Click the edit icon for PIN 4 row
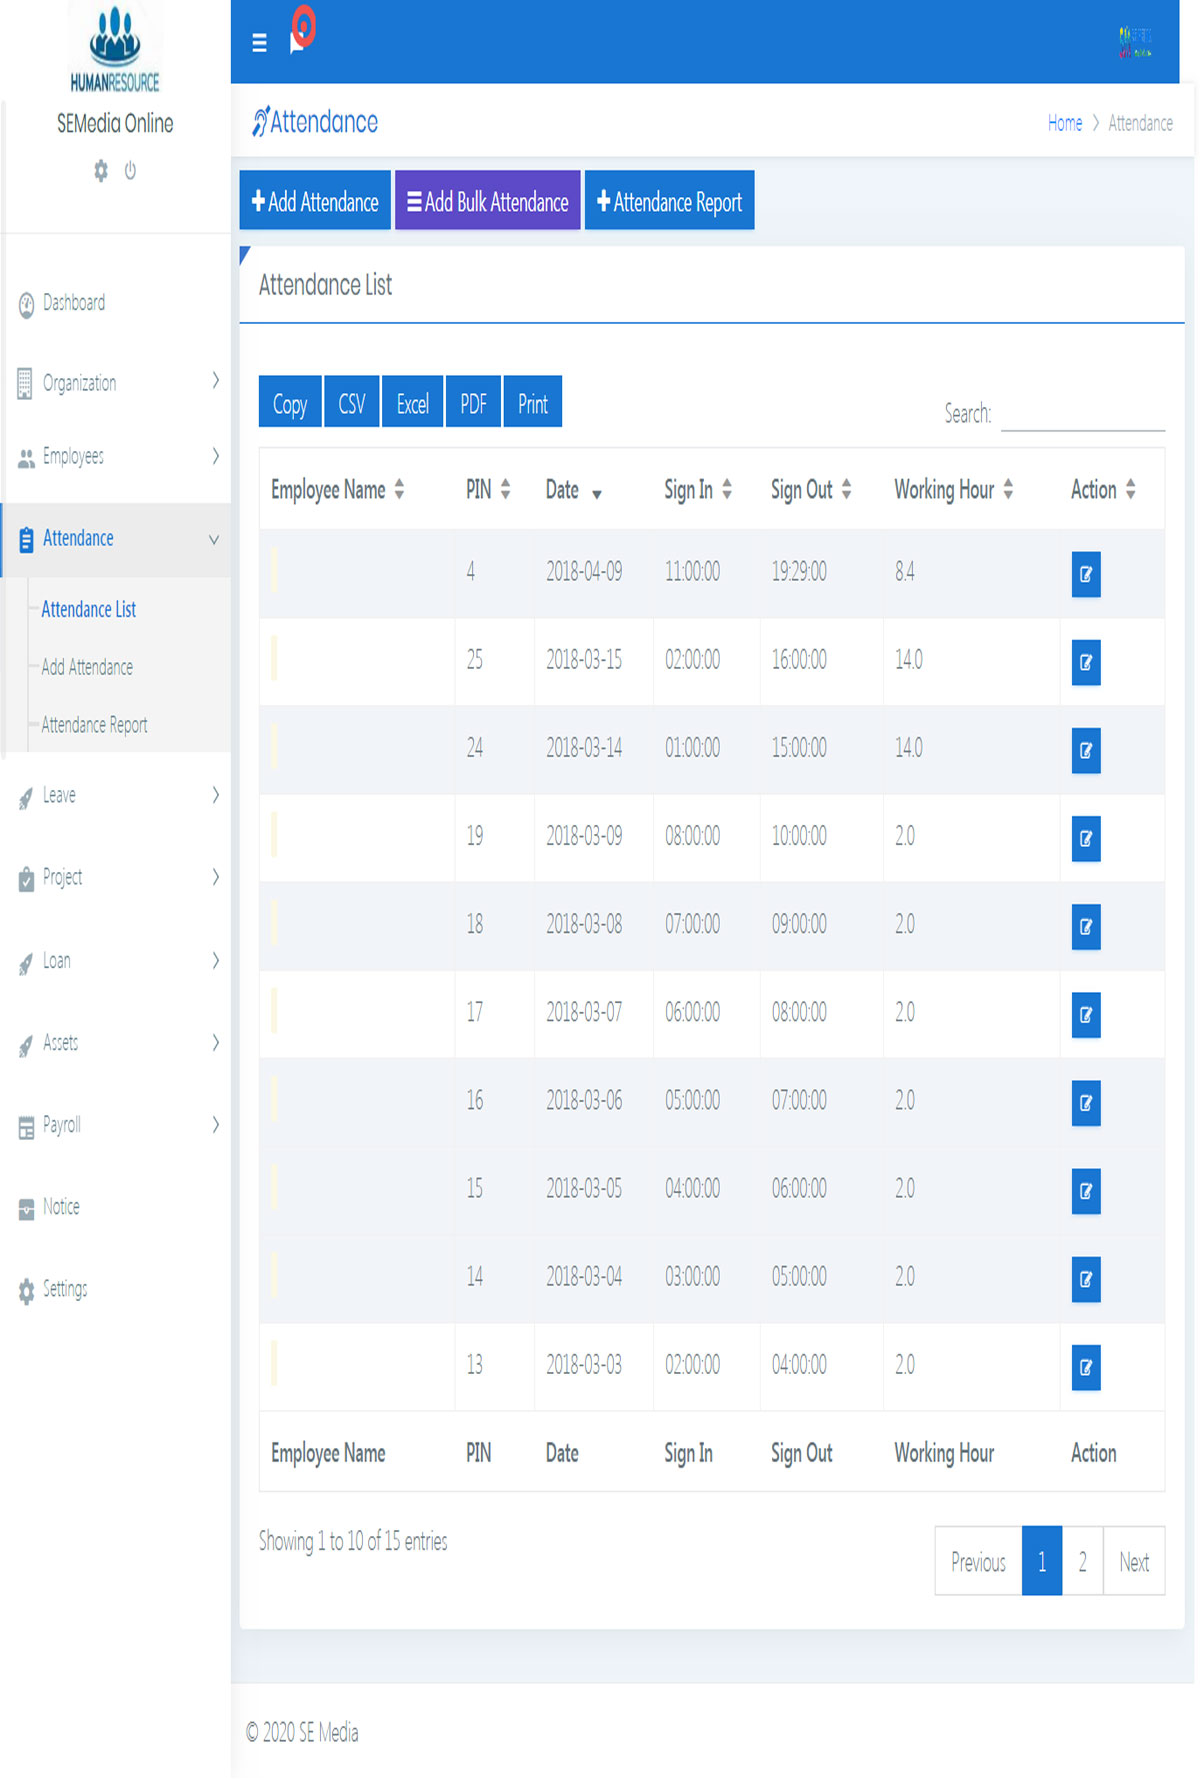The width and height of the screenshot is (1200, 1781). click(1086, 574)
